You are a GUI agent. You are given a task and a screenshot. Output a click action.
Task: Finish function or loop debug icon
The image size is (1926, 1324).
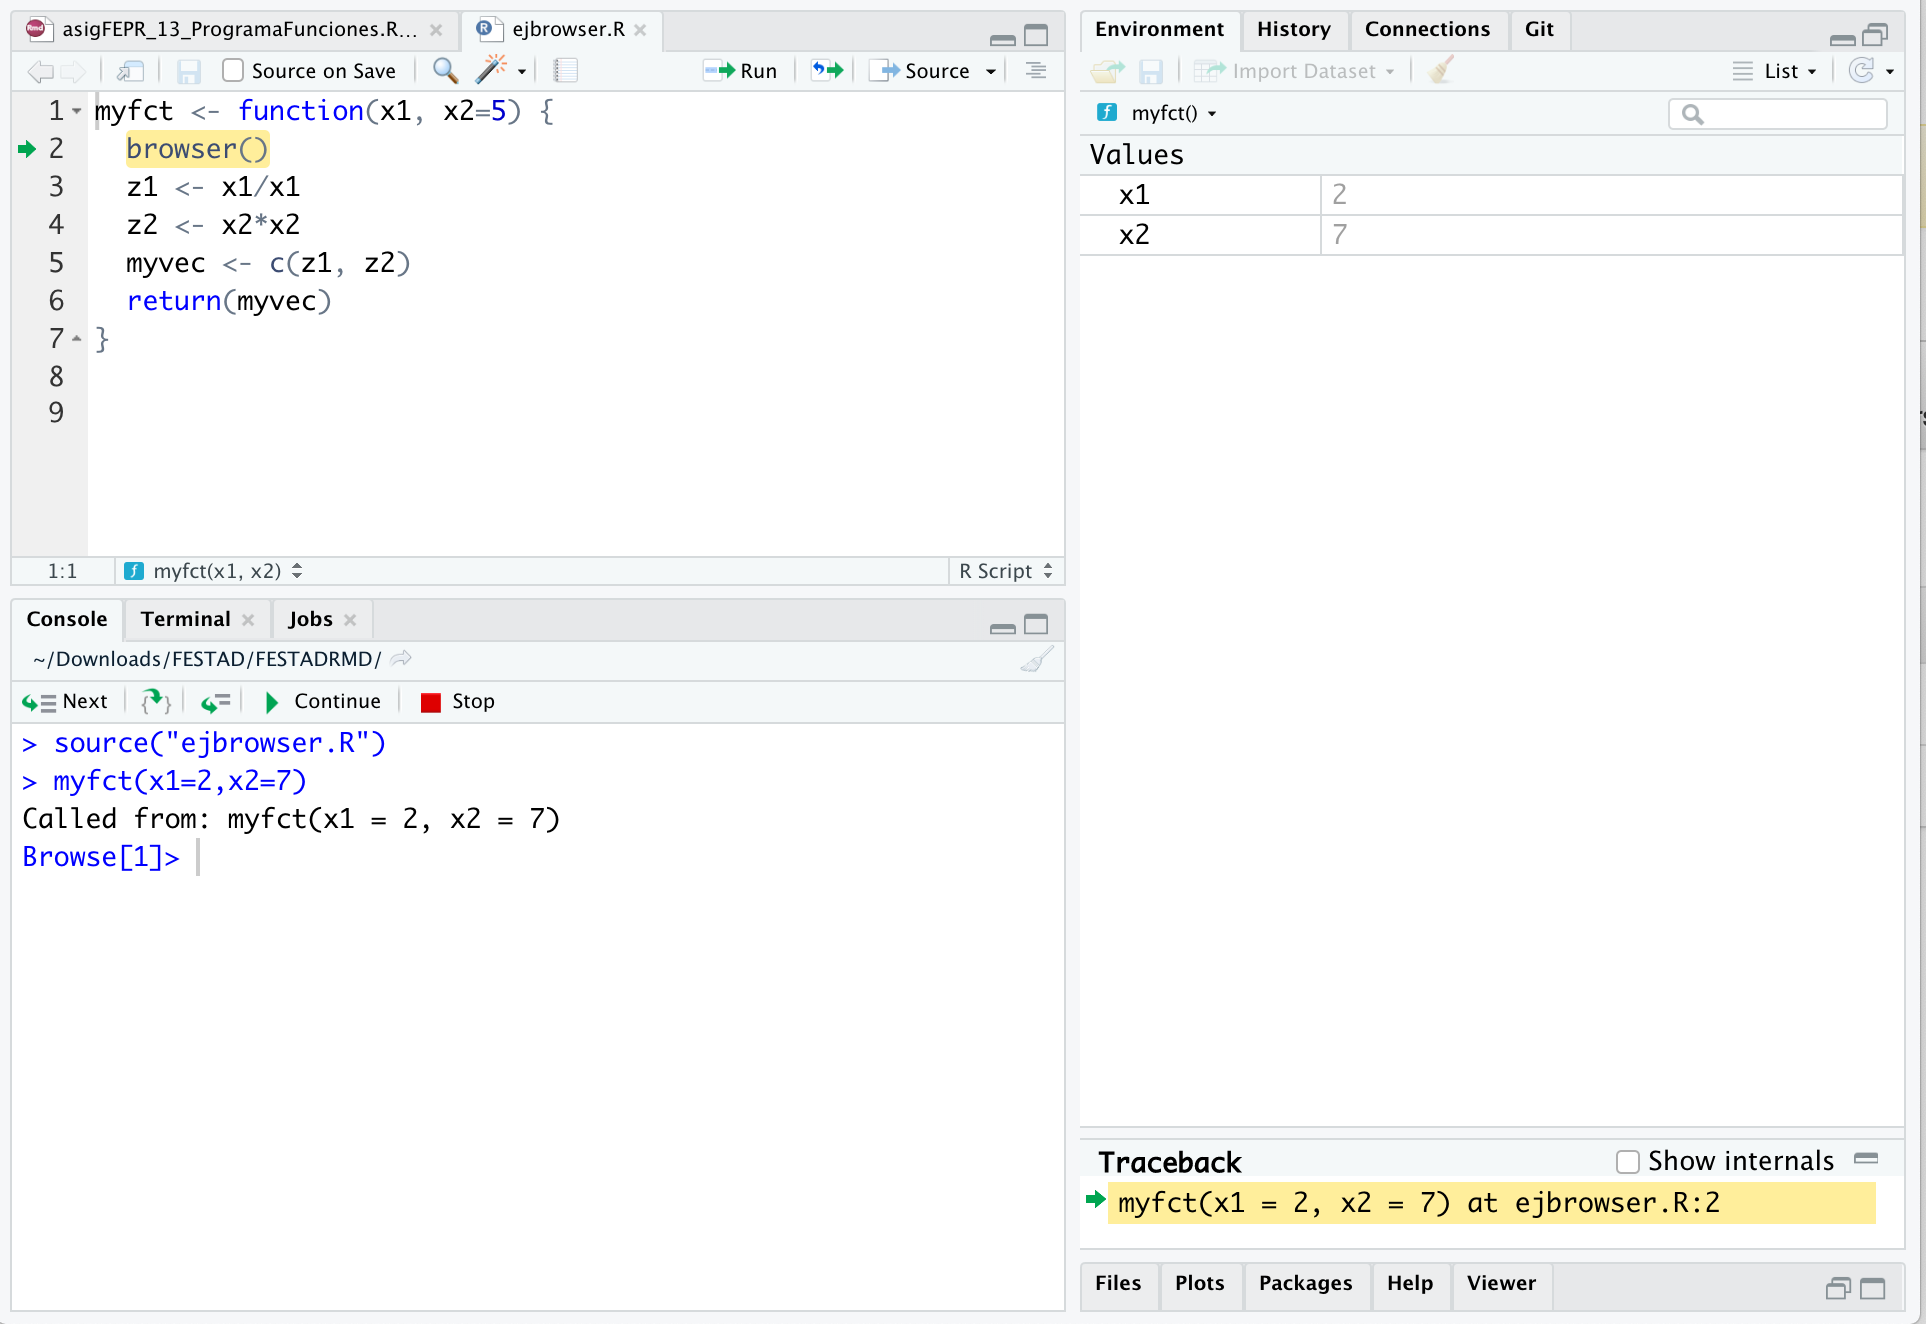(215, 702)
